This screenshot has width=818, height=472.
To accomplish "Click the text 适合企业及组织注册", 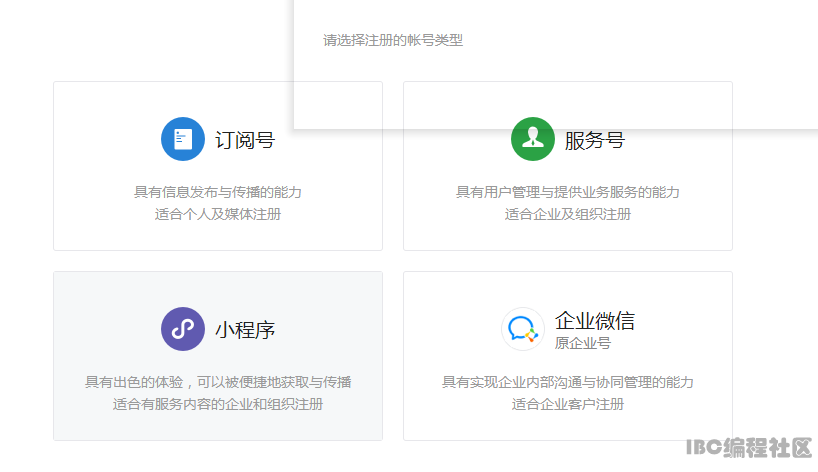I will point(568,214).
